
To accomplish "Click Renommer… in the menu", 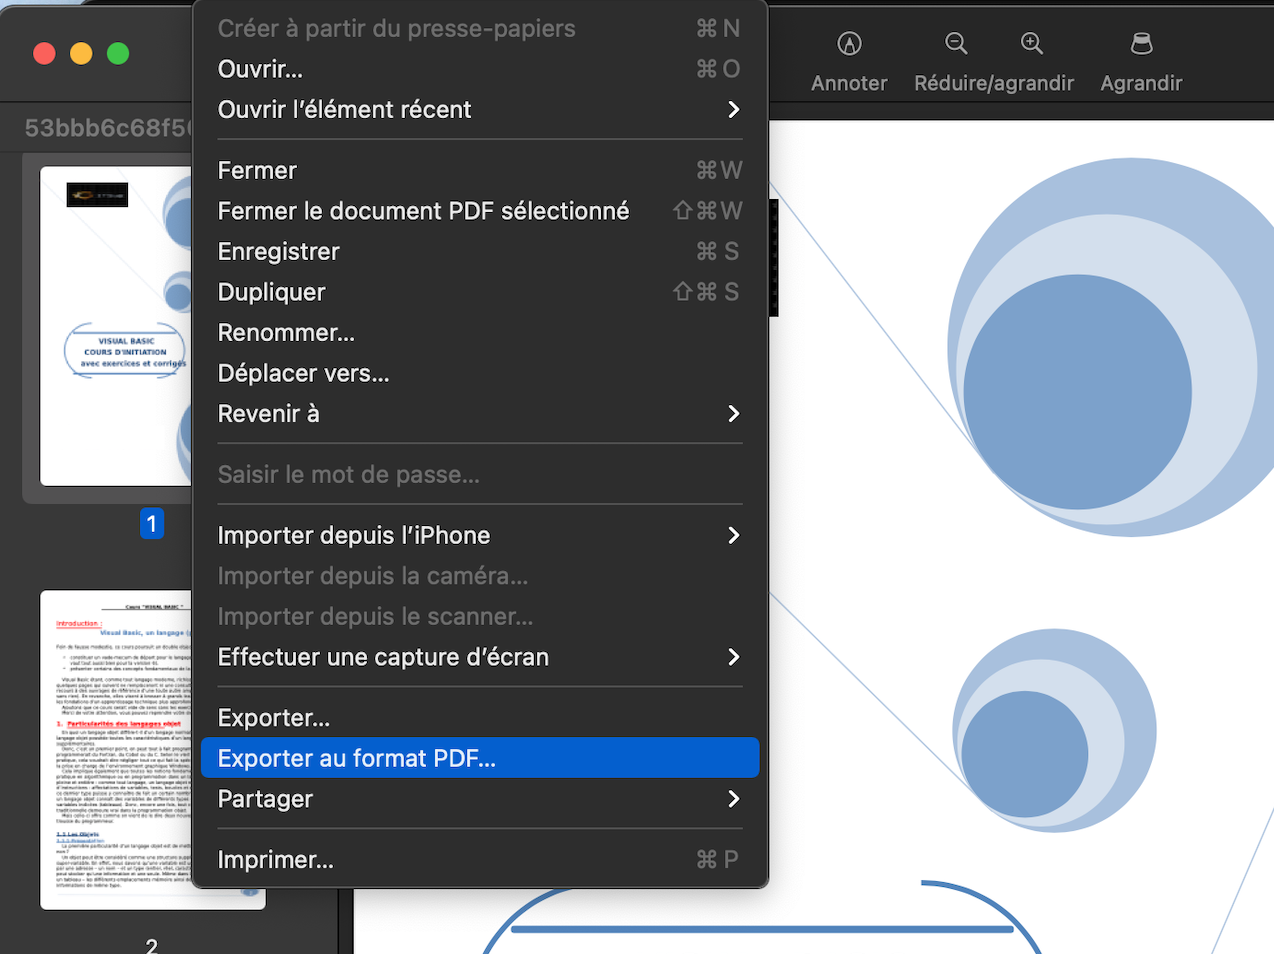I will (480, 333).
